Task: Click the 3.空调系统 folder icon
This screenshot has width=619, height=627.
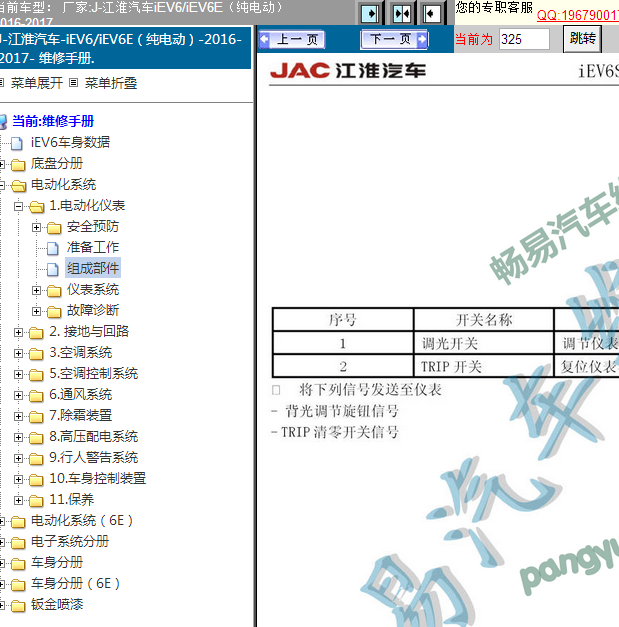Action: 36,354
